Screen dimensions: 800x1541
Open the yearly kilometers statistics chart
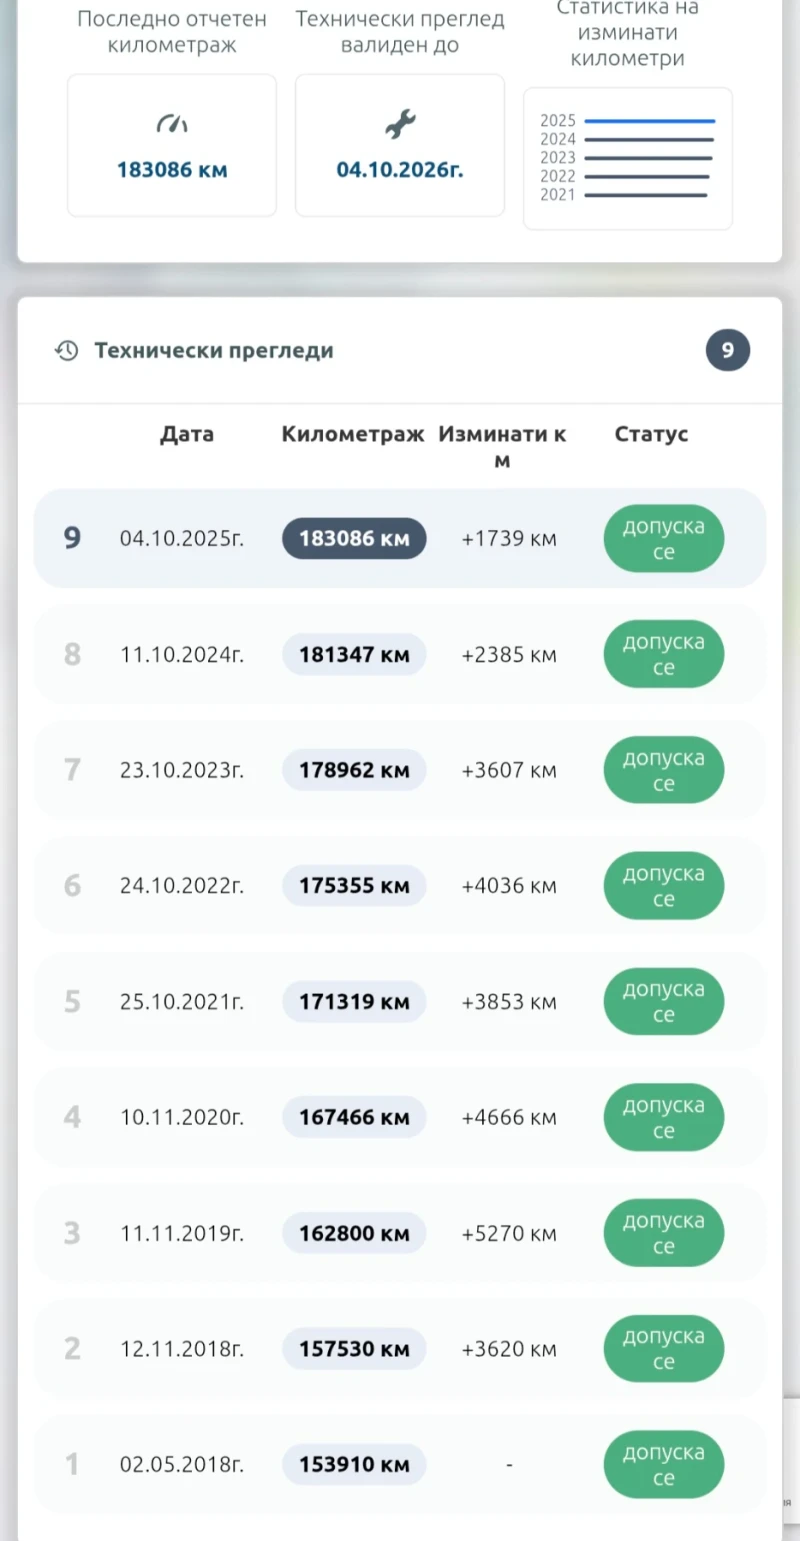click(628, 158)
